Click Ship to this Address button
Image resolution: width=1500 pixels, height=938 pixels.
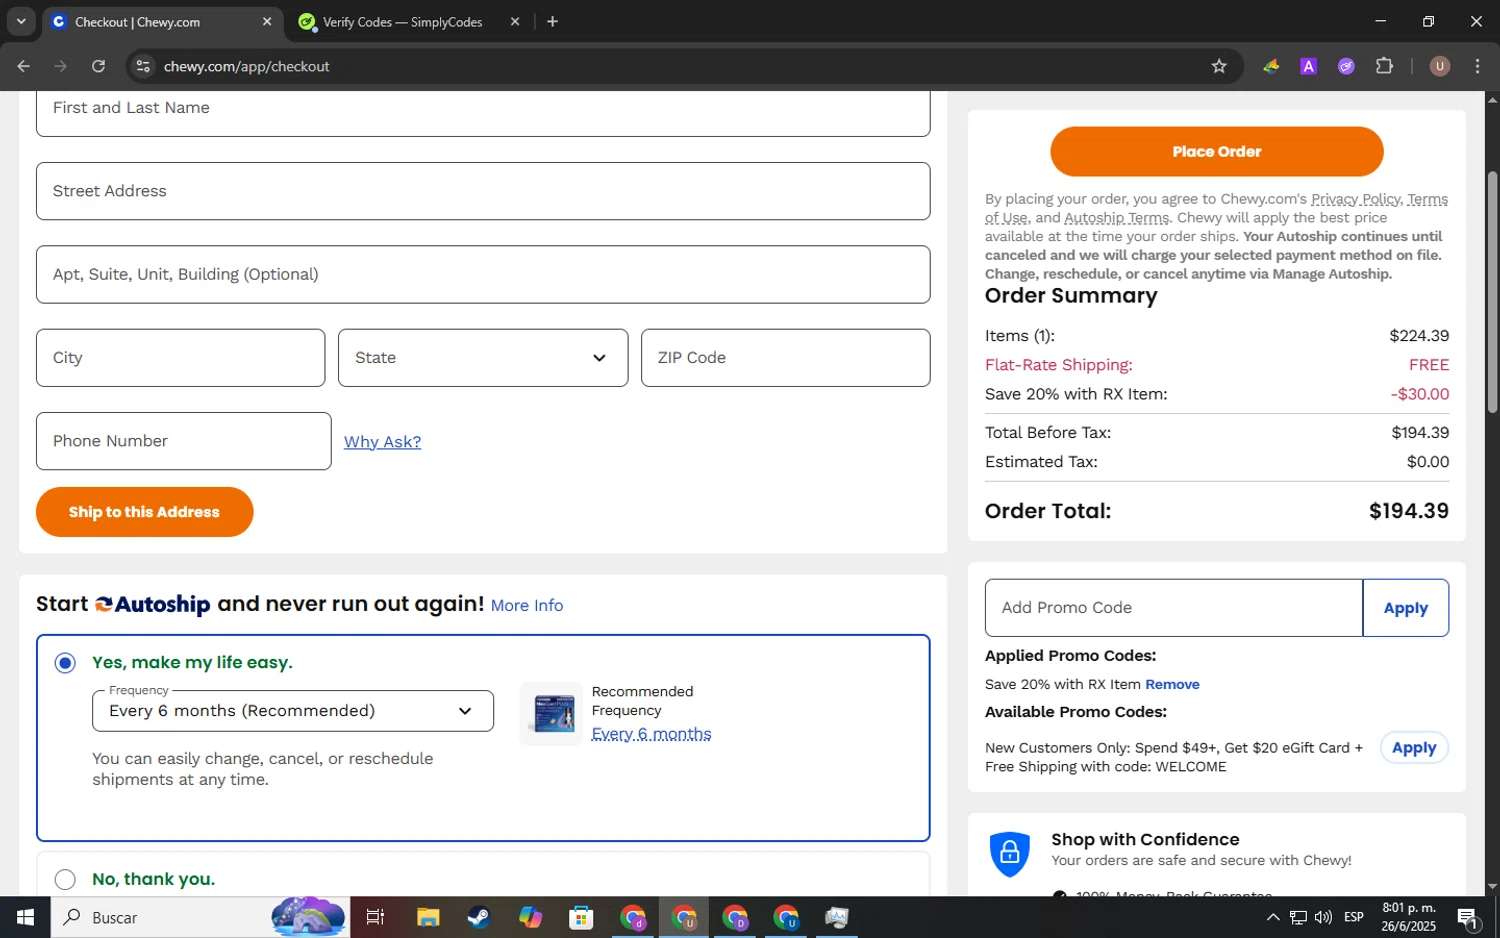144,512
